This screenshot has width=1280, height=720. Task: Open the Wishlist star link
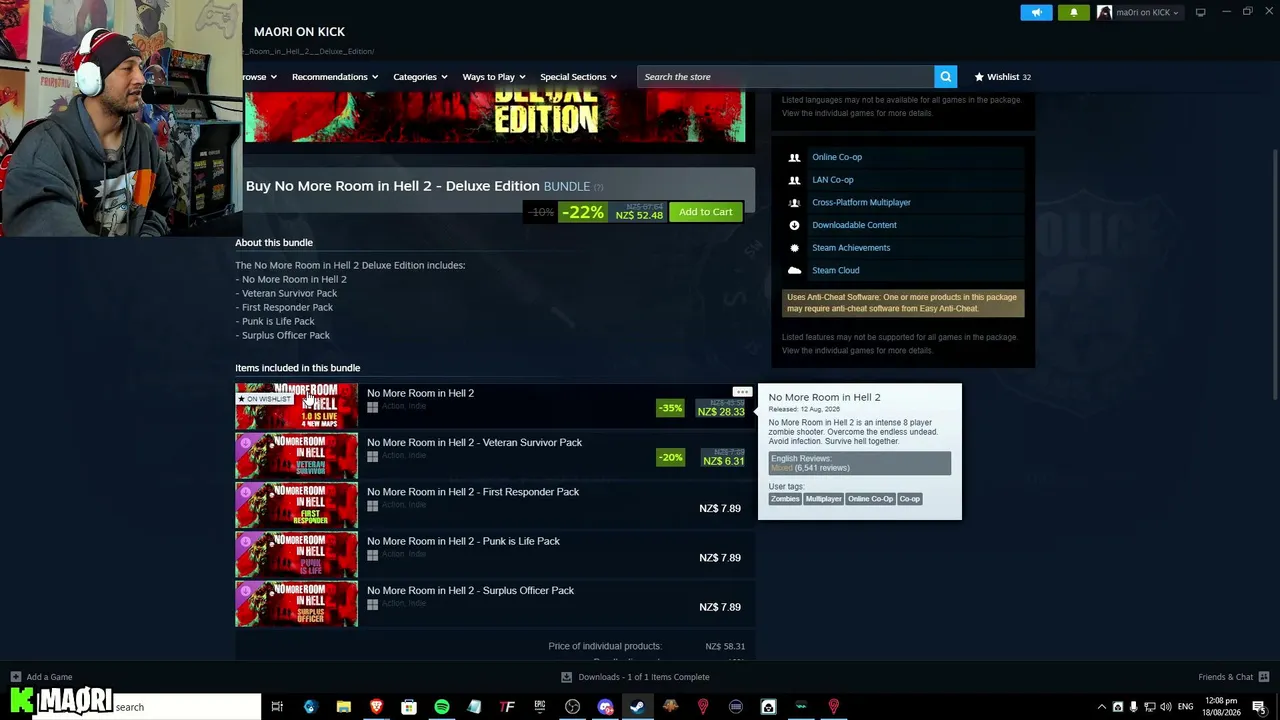tap(1002, 77)
